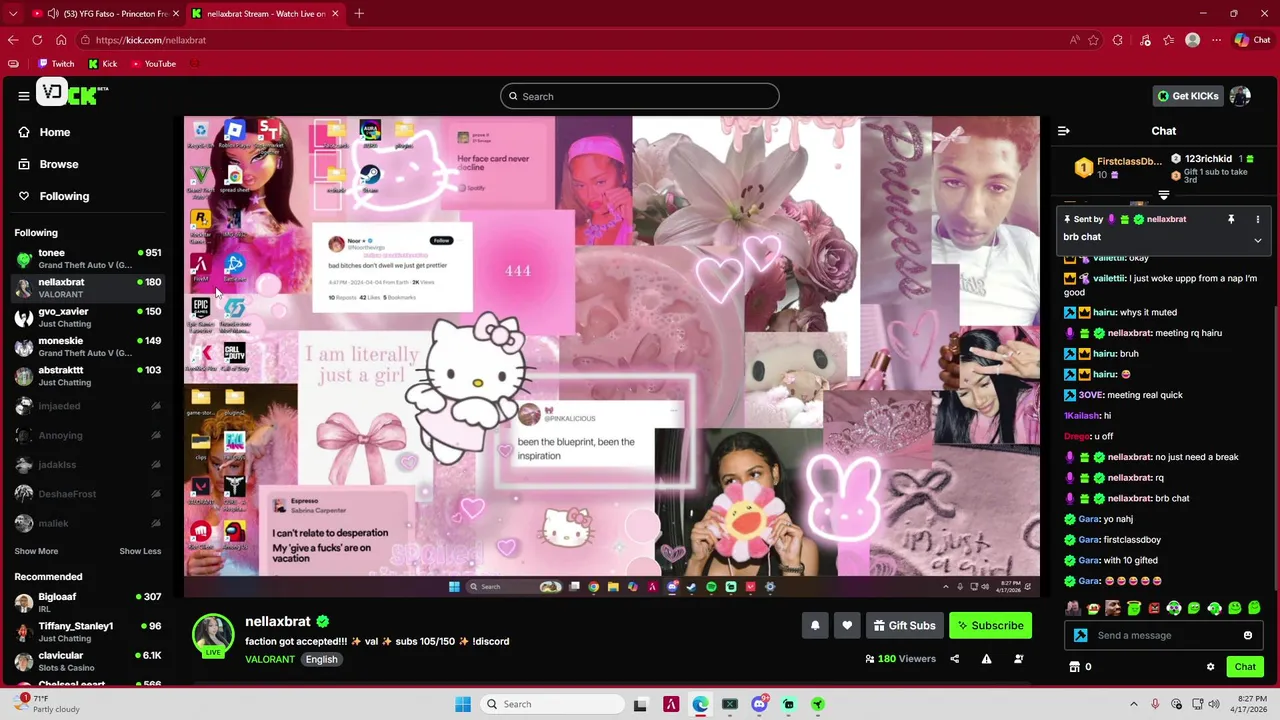Image resolution: width=1280 pixels, height=720 pixels.
Task: Click Show Less under Following
Action: 140,551
